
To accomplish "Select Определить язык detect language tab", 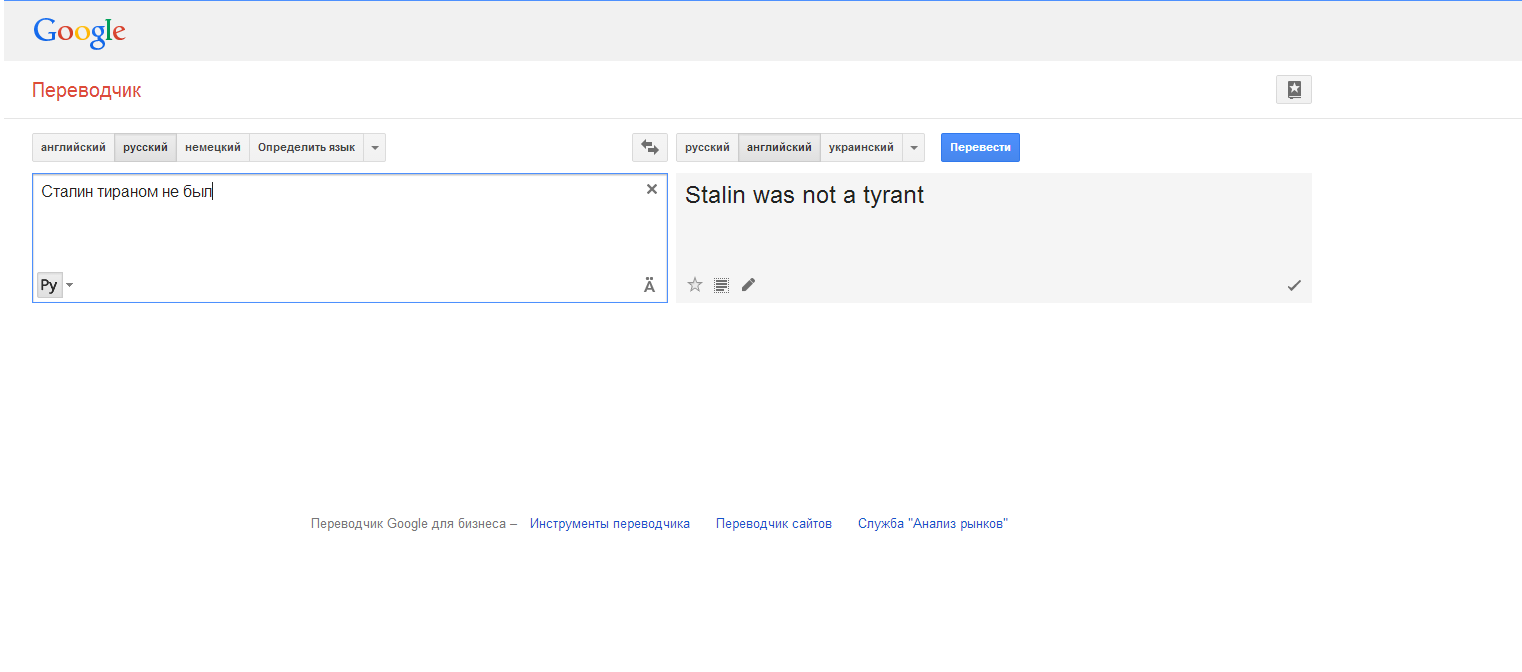I will 306,147.
